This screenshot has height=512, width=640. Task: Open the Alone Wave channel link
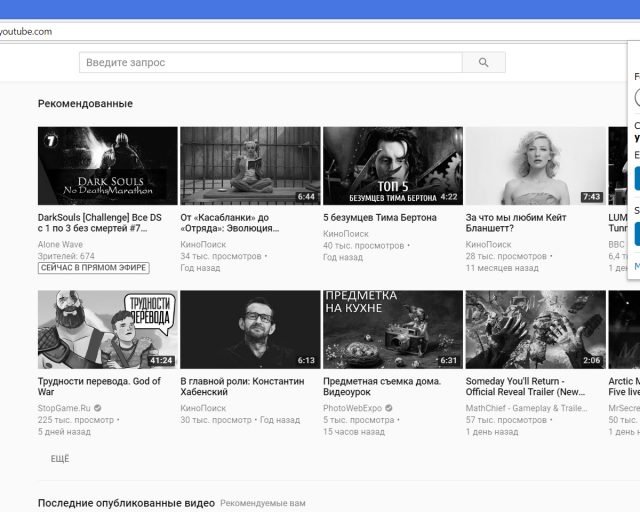click(60, 245)
